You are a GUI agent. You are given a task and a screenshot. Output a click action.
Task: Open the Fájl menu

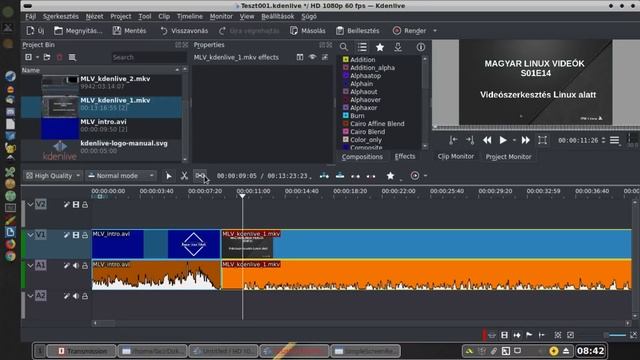(31, 17)
